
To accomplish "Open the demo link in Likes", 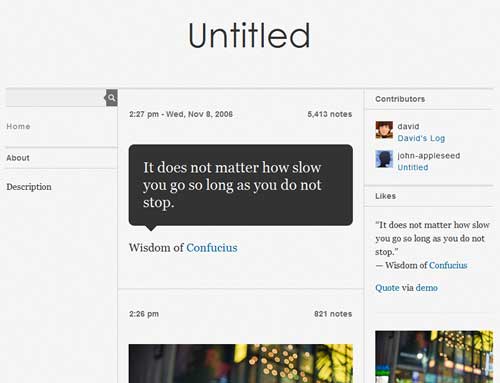I will (426, 288).
